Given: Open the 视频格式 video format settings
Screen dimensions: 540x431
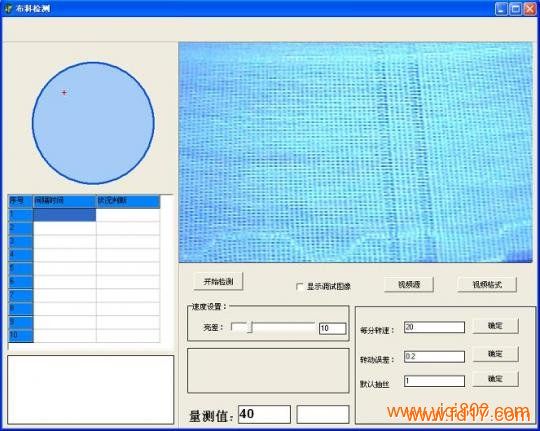Looking at the screenshot, I should 487,285.
